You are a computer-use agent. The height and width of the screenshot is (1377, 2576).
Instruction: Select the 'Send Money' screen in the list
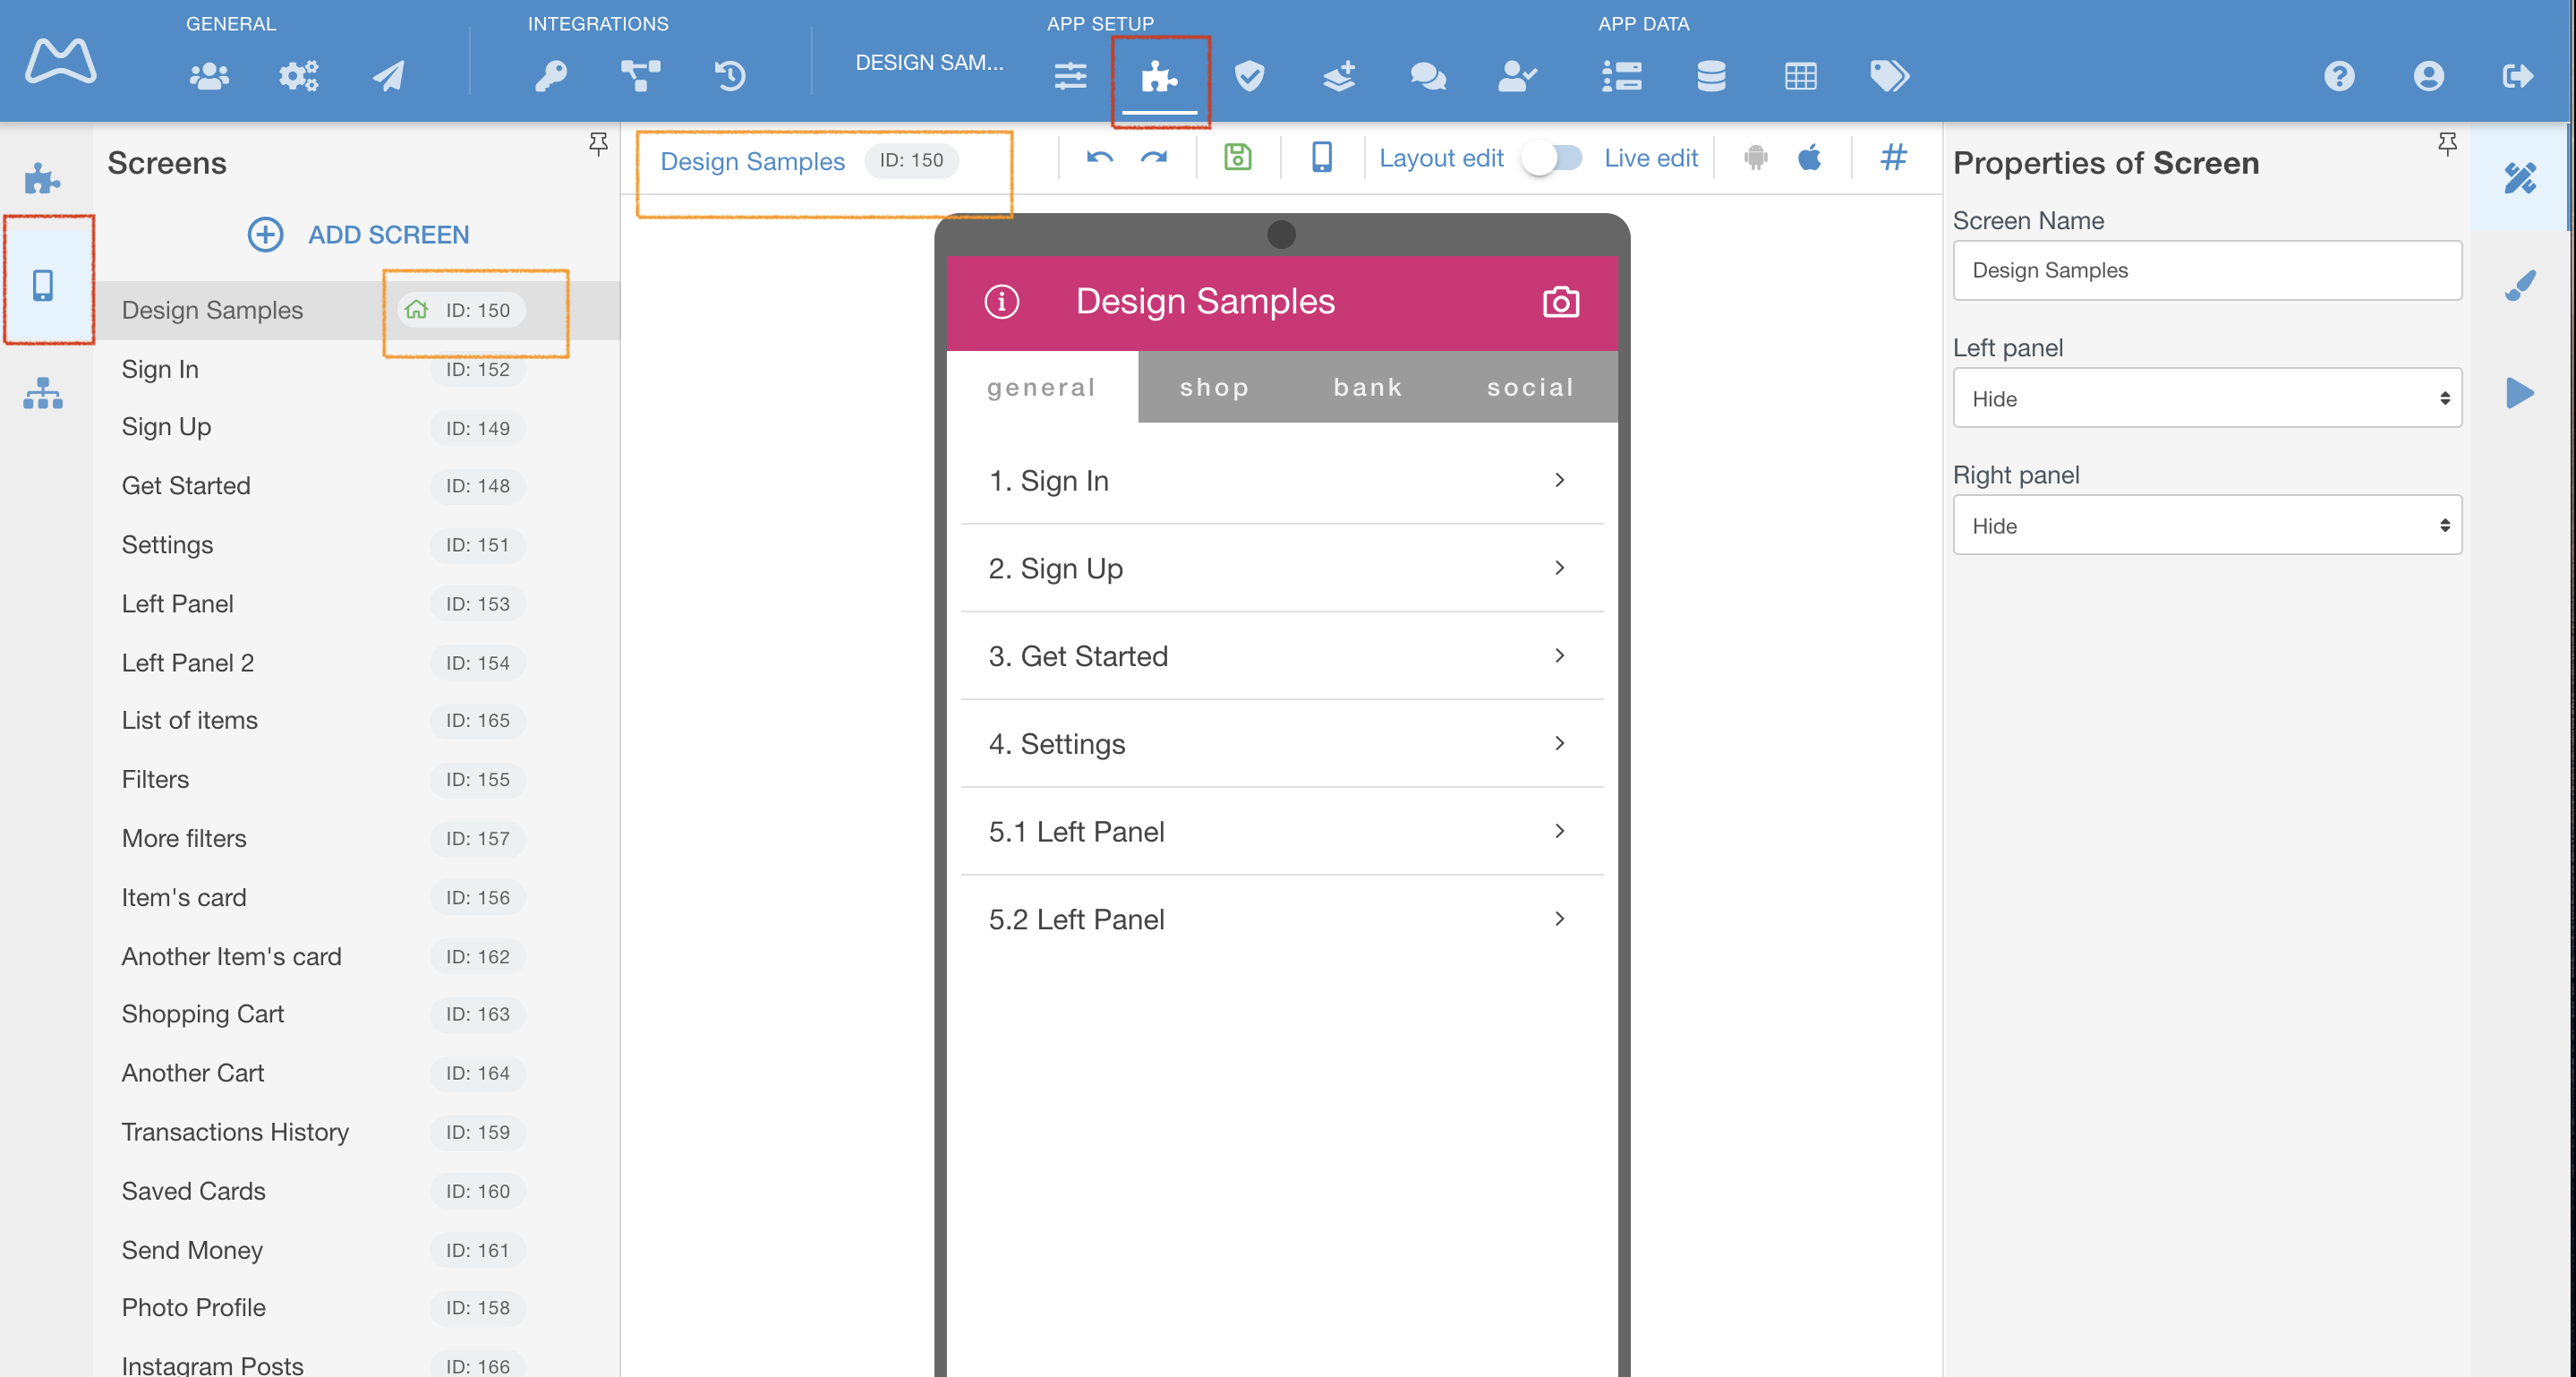[356, 1250]
